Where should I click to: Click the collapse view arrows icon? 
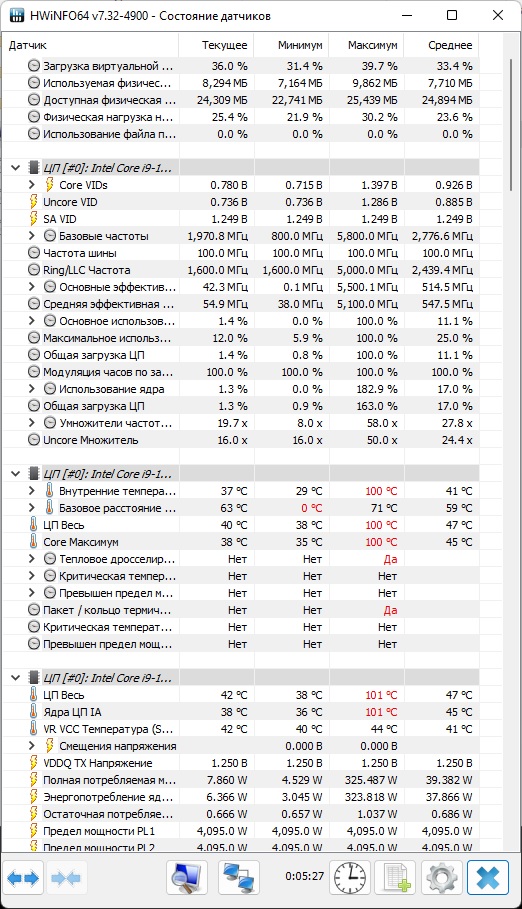tap(66, 878)
